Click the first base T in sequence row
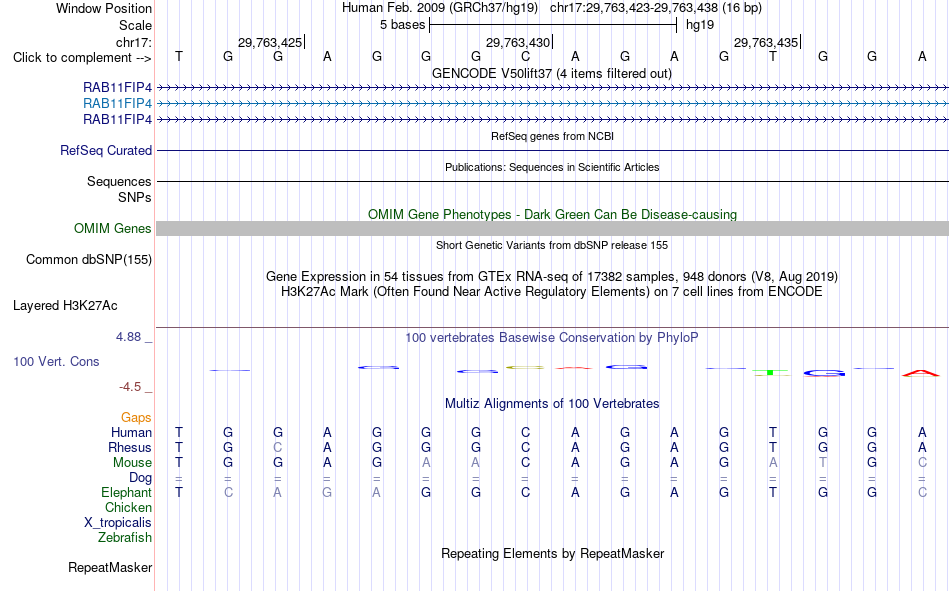This screenshot has width=950, height=591. click(179, 56)
